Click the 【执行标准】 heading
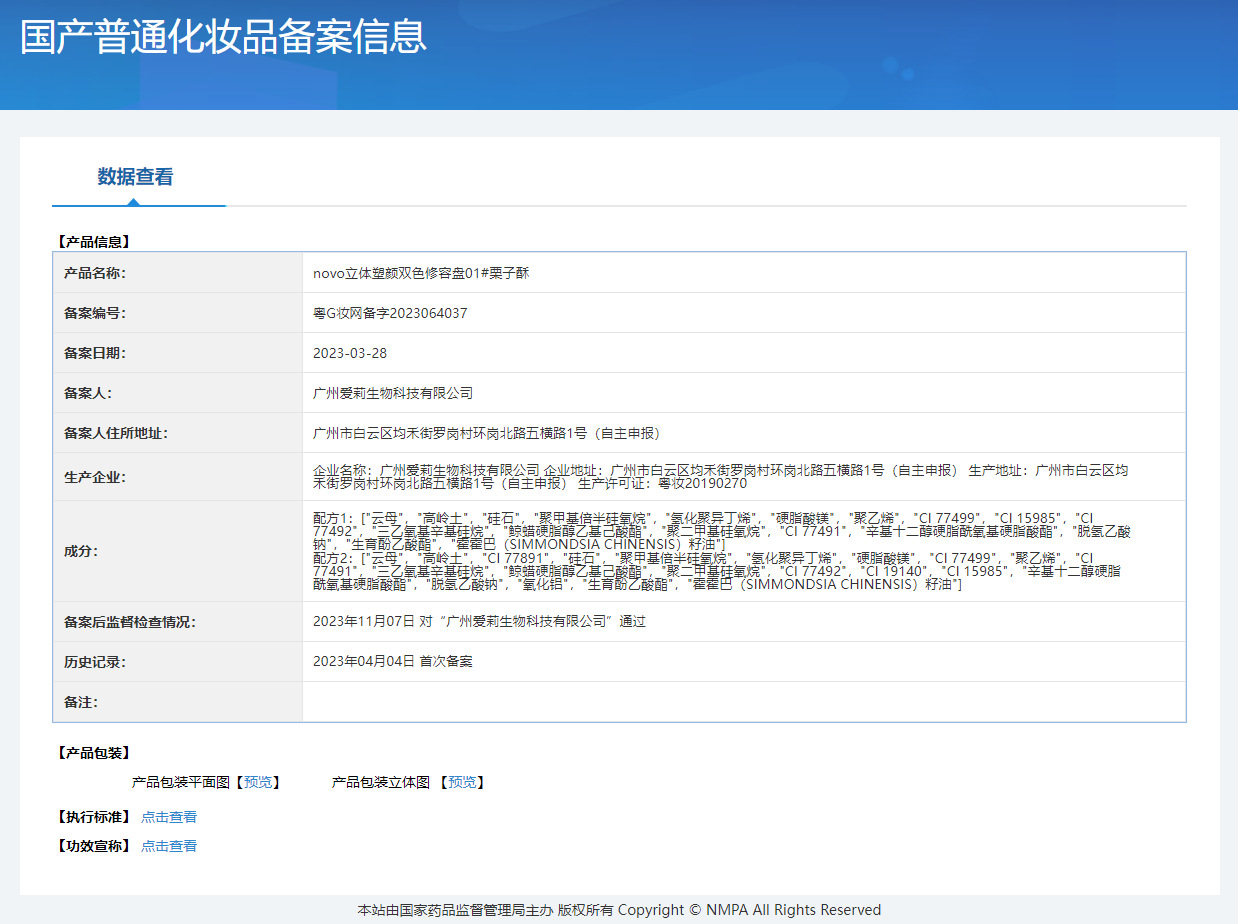The width and height of the screenshot is (1238, 924). tap(94, 817)
